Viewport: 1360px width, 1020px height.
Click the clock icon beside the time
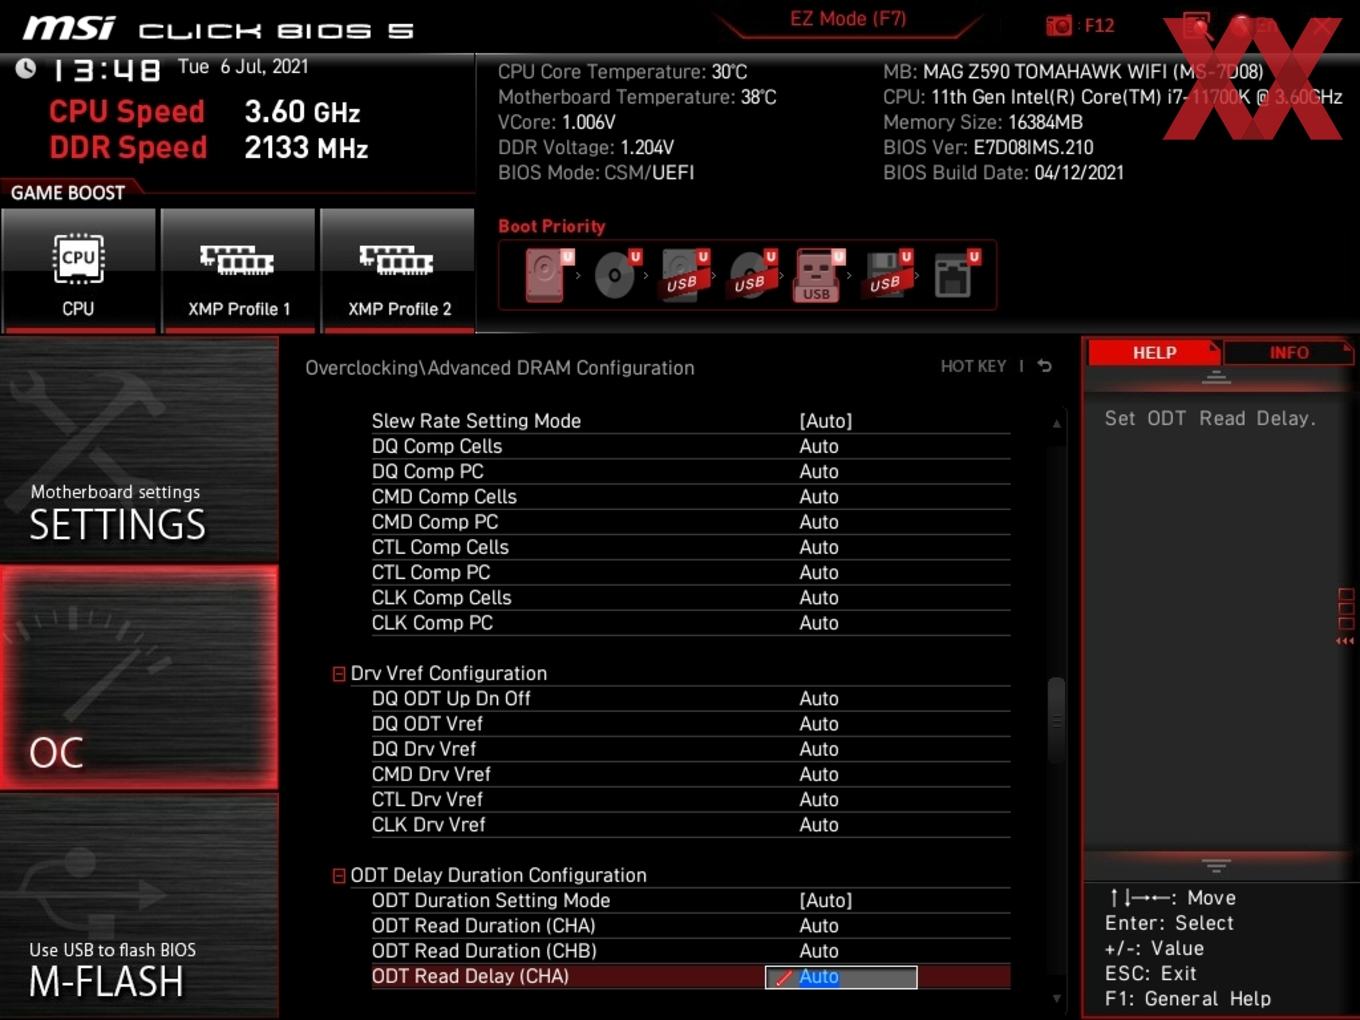26,68
